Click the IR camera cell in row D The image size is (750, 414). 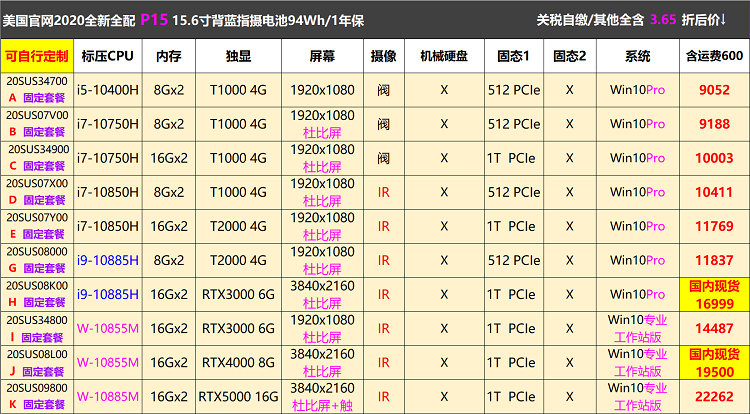point(384,192)
